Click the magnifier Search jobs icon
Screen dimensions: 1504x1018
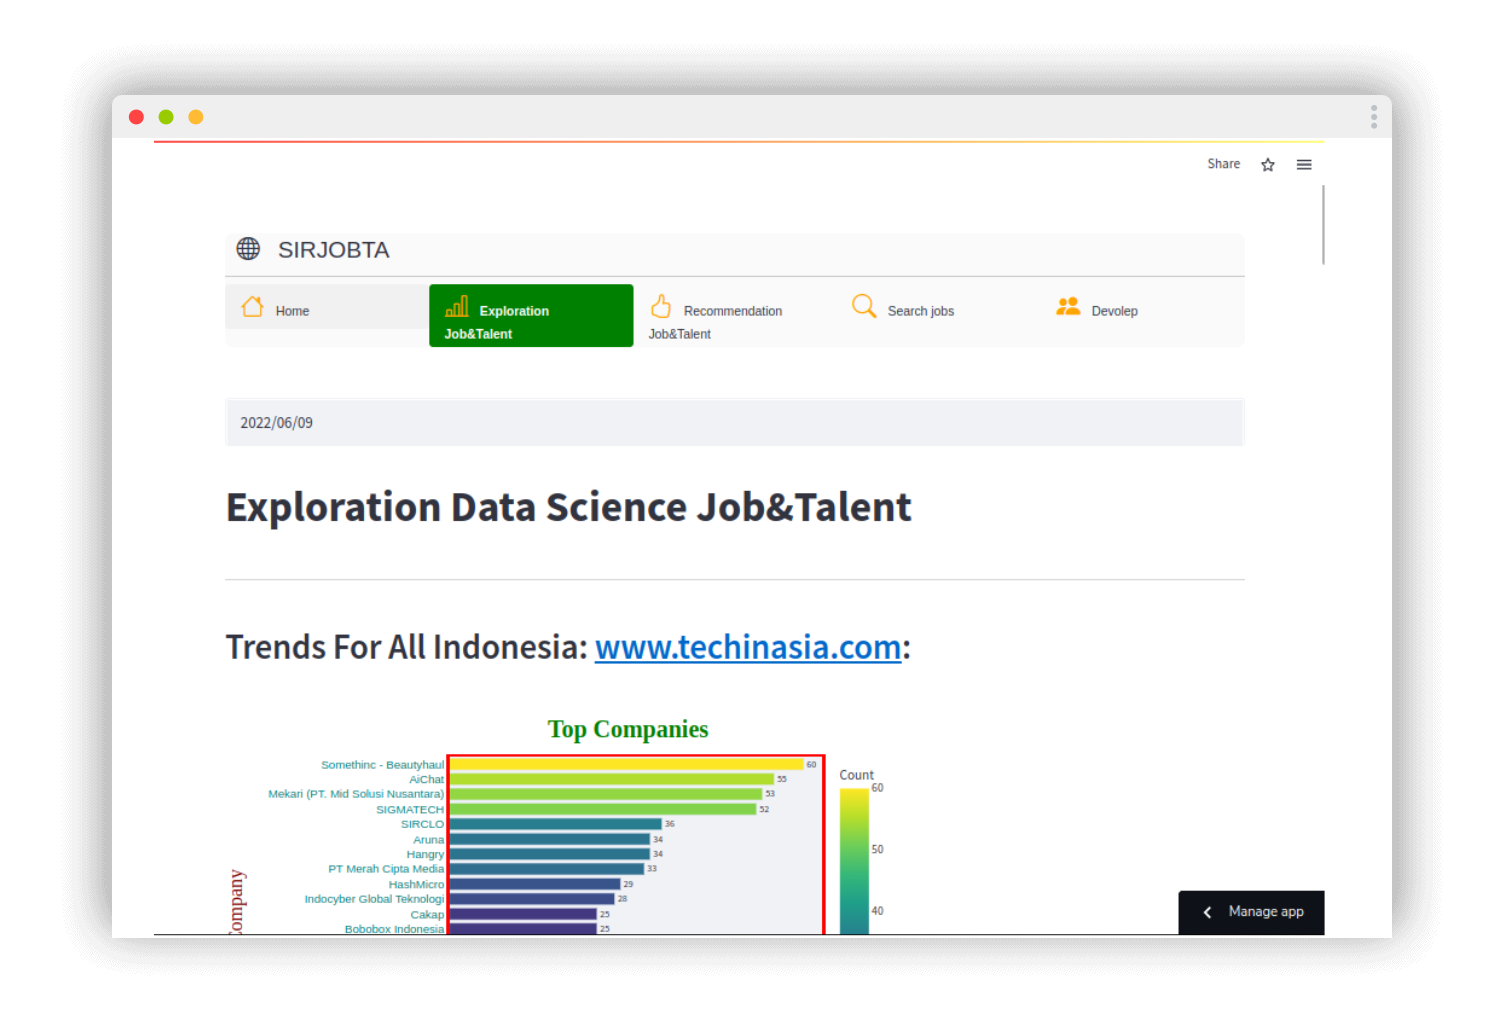tap(864, 306)
